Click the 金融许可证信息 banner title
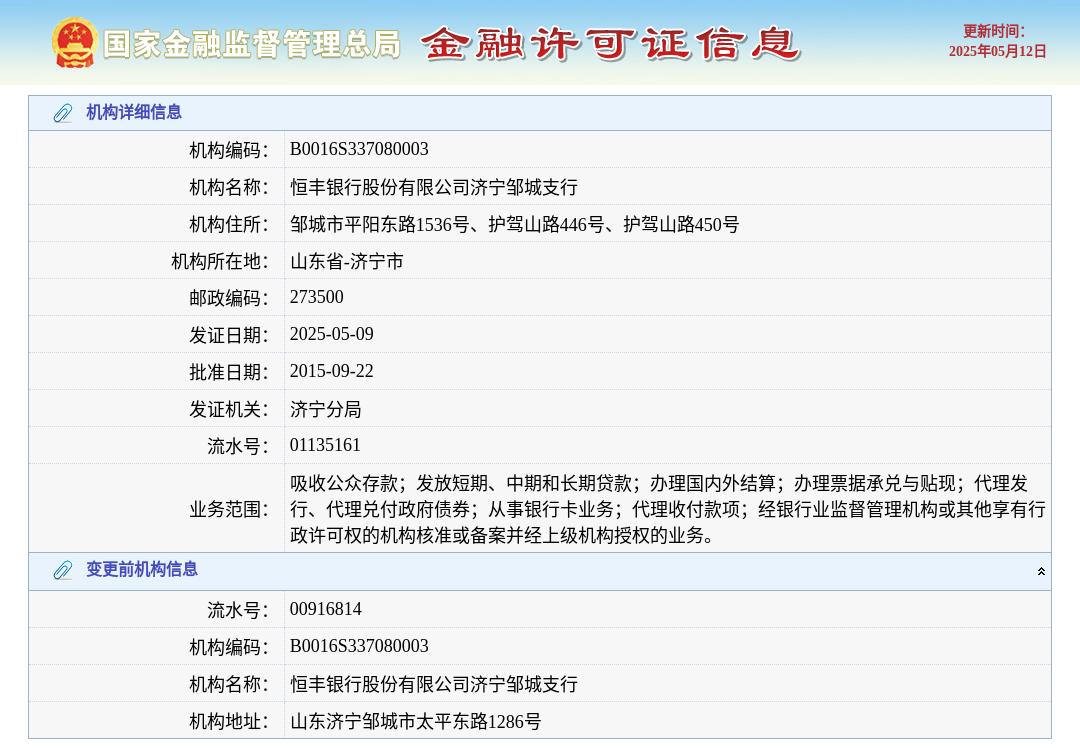Screen dimensions: 1080x753 tap(610, 43)
